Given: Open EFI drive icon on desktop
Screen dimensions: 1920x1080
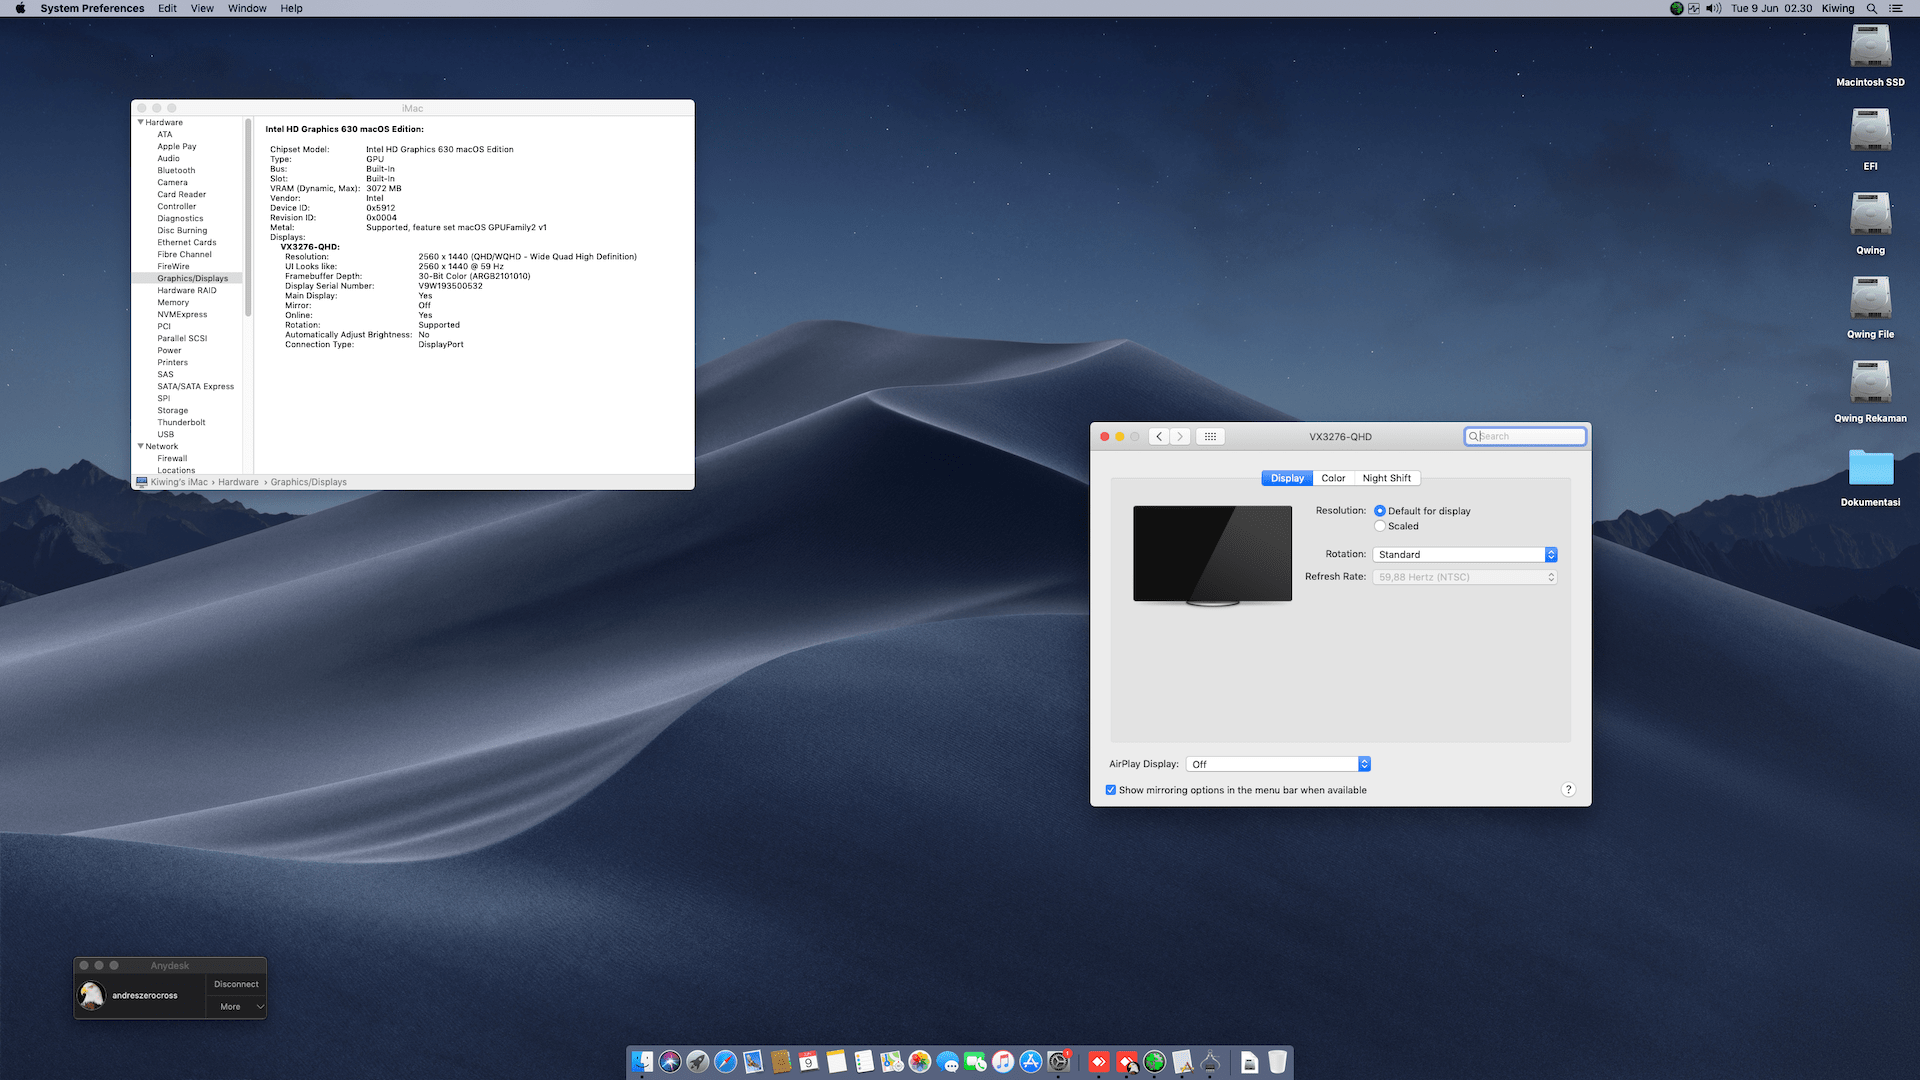Looking at the screenshot, I should (x=1870, y=131).
